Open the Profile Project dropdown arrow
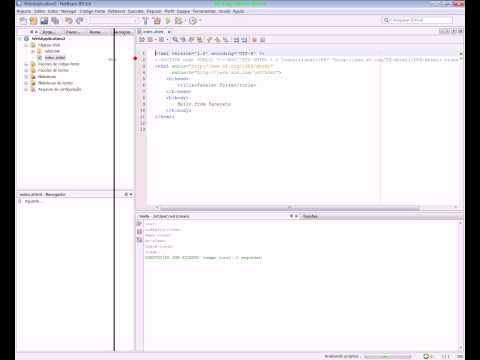Viewport: 480px width, 360px height. coord(200,21)
